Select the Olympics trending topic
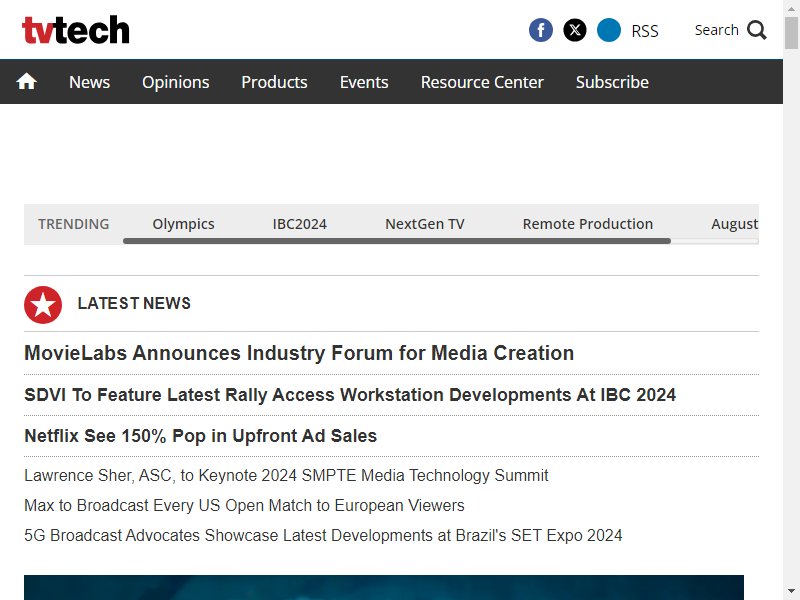Viewport: 800px width, 600px height. point(183,224)
